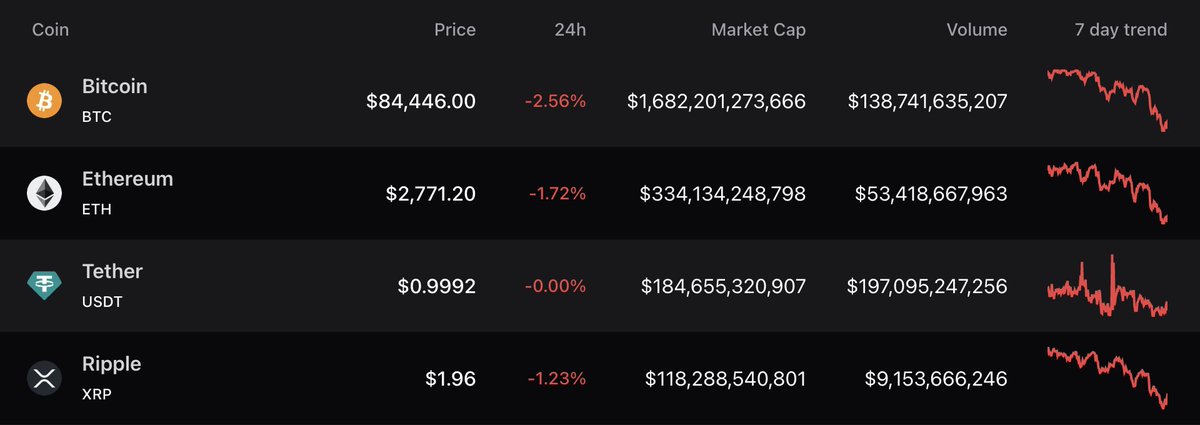1200x425 pixels.
Task: Click Bitcoin's $84,446.00 price
Action: pos(420,101)
